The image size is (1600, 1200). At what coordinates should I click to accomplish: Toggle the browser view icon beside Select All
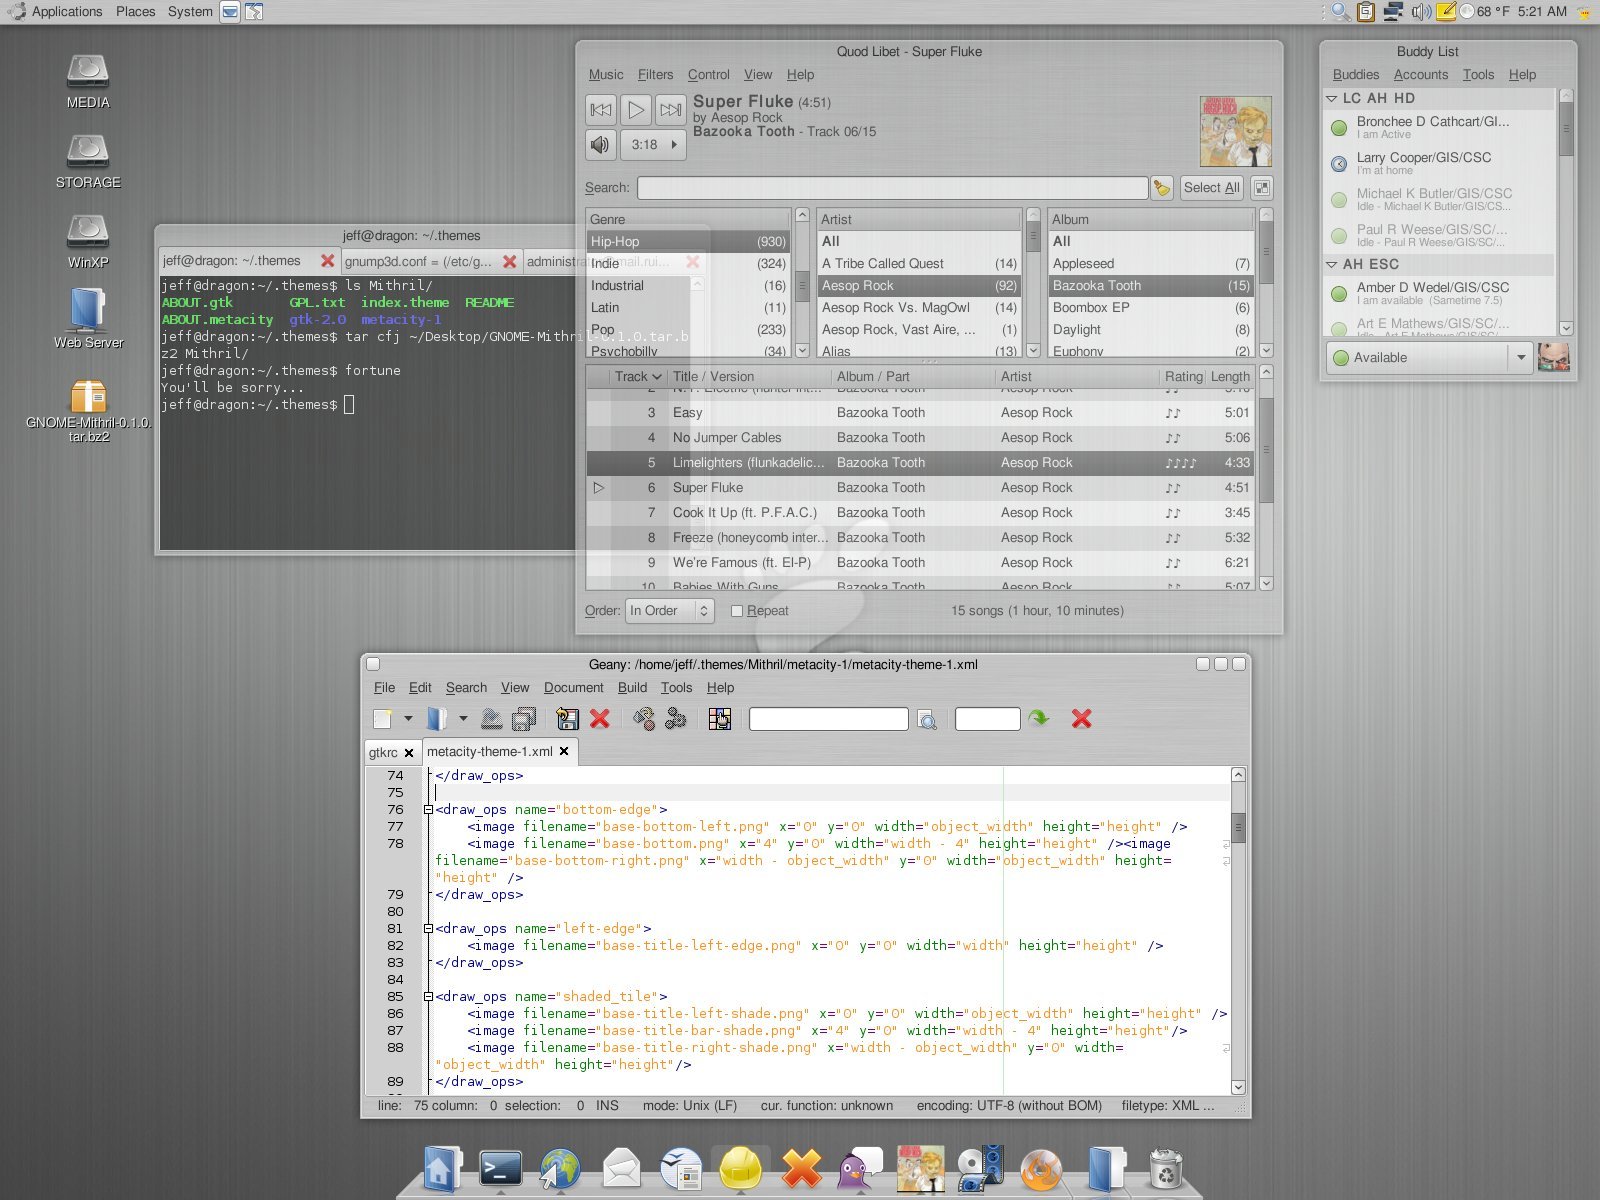coord(1262,188)
